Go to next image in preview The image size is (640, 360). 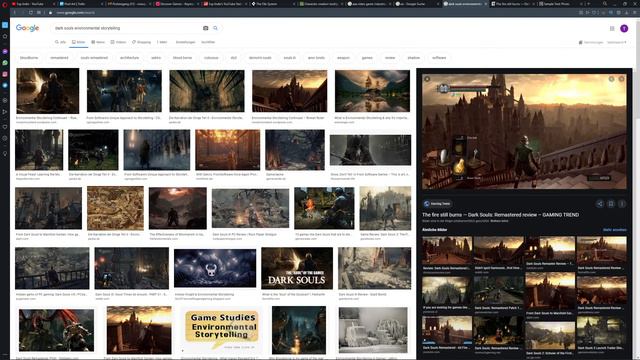coord(621,79)
